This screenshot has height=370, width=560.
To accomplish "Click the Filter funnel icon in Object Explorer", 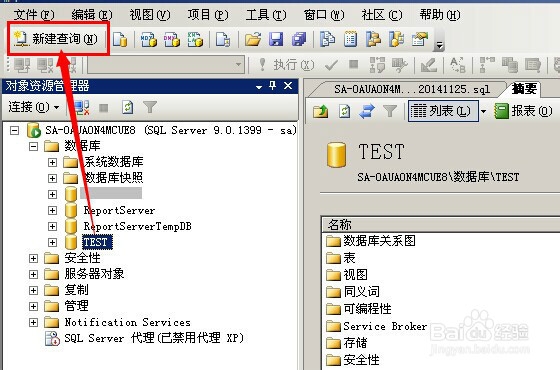I will point(150,107).
